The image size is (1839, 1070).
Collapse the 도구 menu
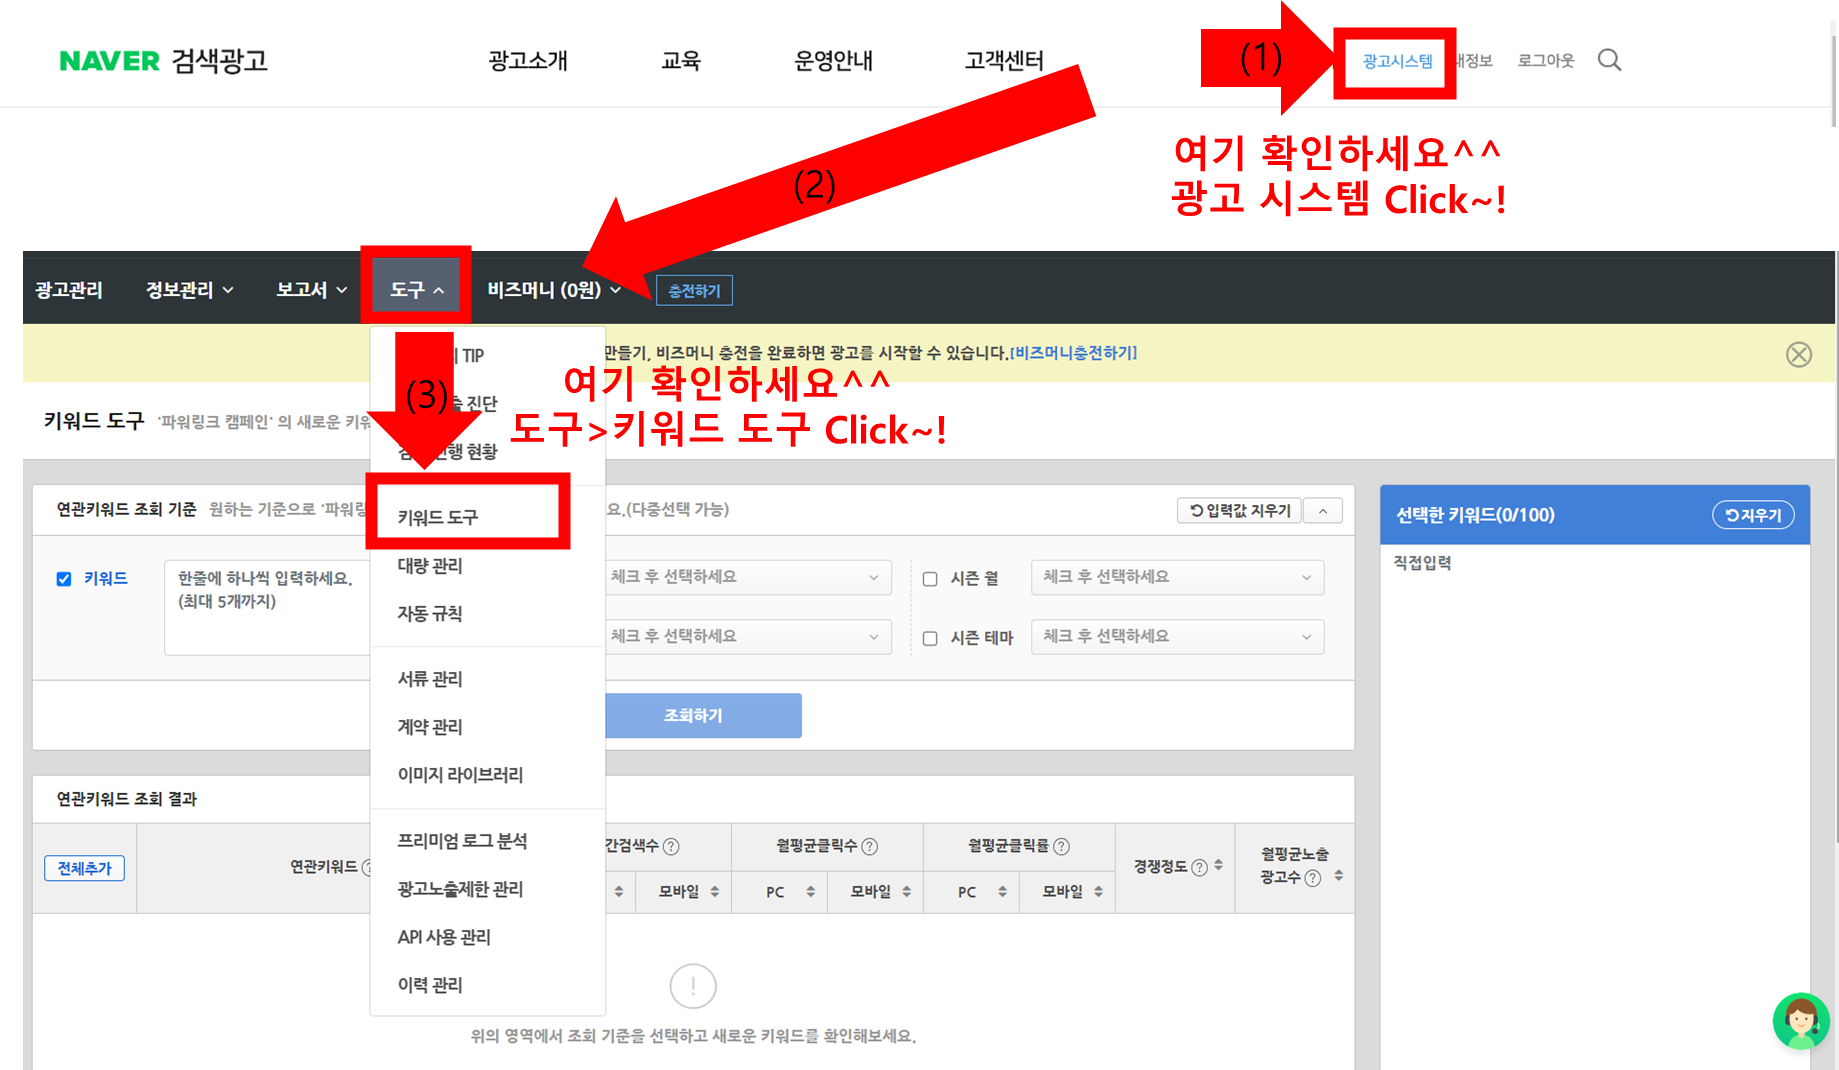416,290
